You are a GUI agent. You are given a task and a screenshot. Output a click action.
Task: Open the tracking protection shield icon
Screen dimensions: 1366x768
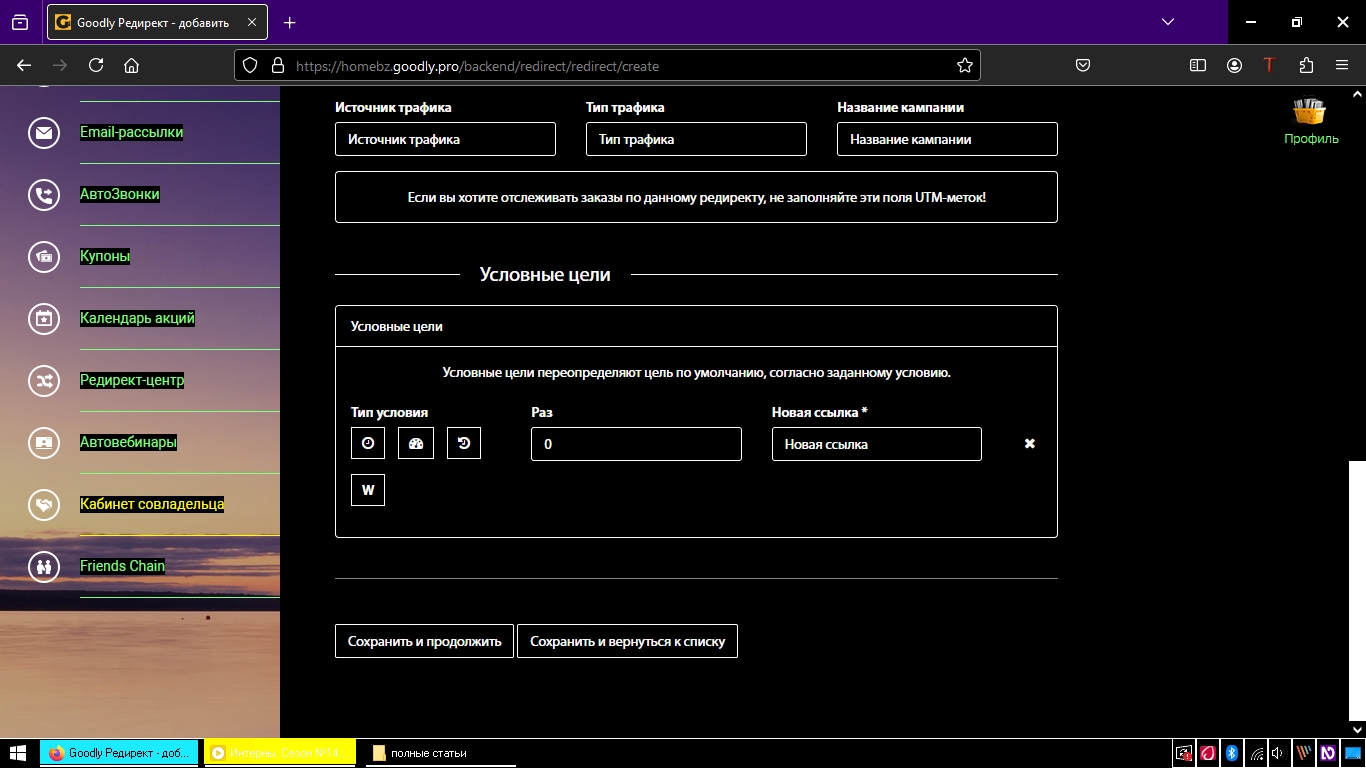click(x=250, y=65)
